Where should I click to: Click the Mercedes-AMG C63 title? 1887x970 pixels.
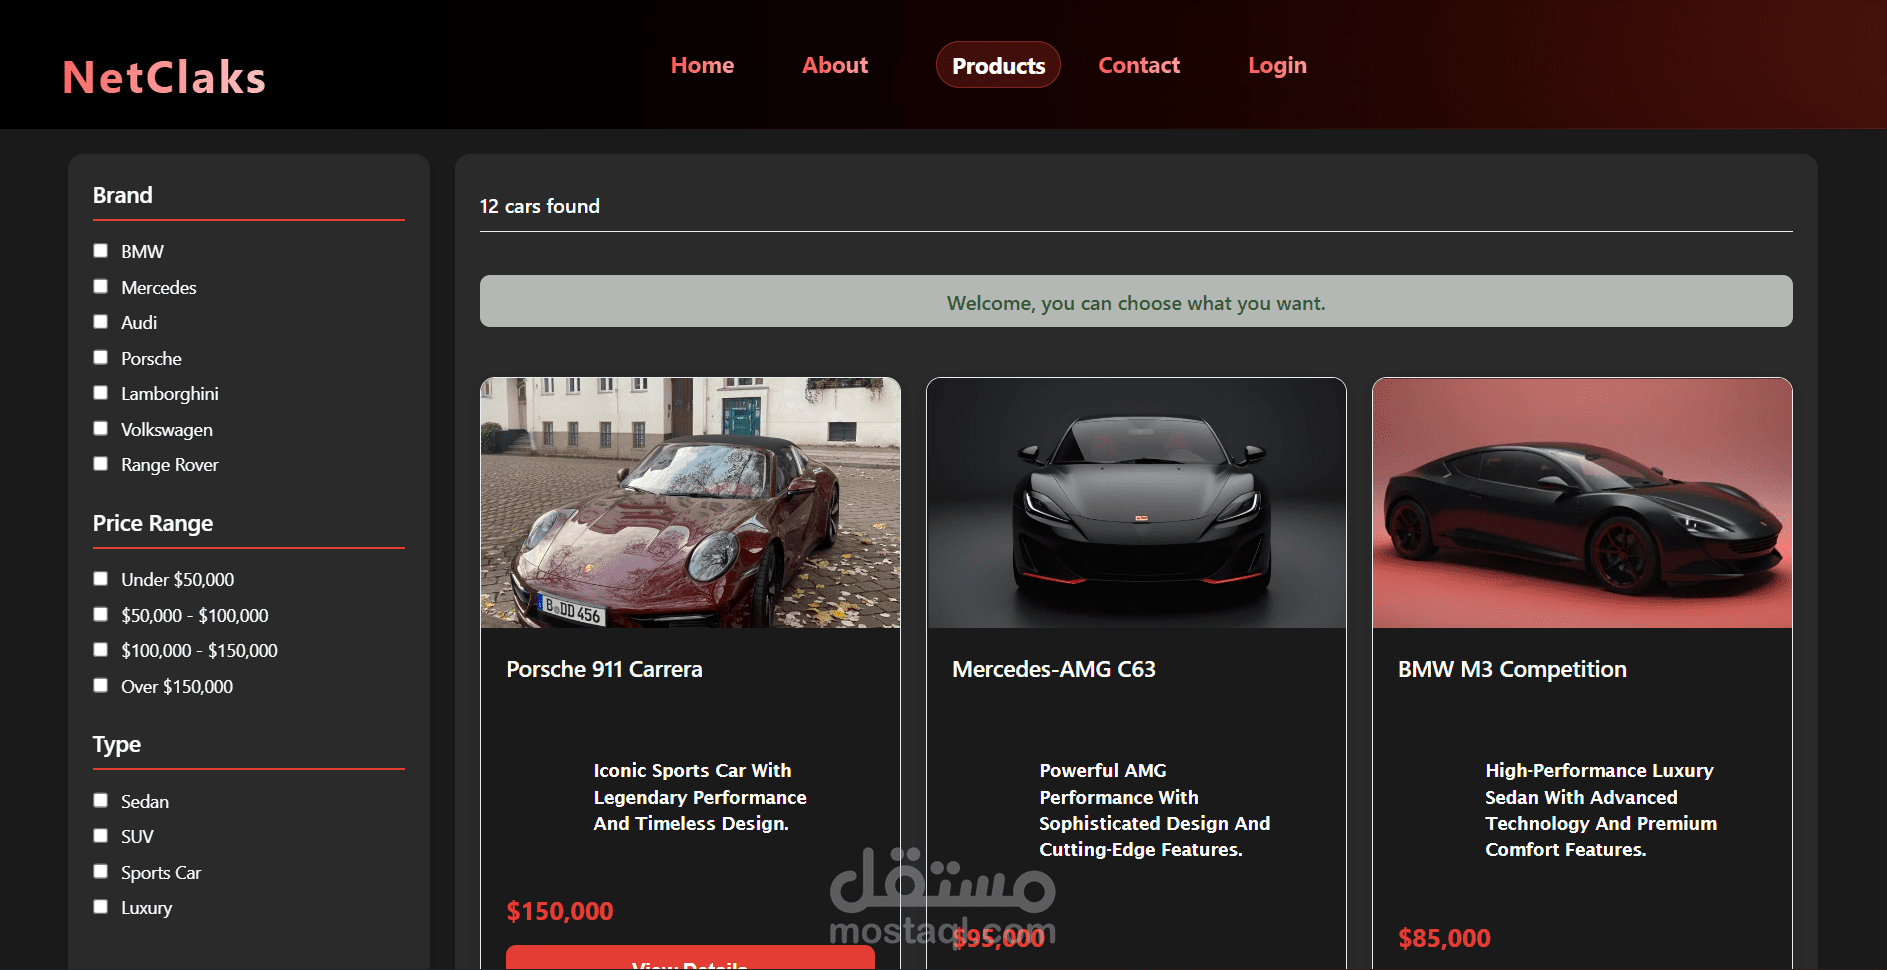coord(1053,669)
